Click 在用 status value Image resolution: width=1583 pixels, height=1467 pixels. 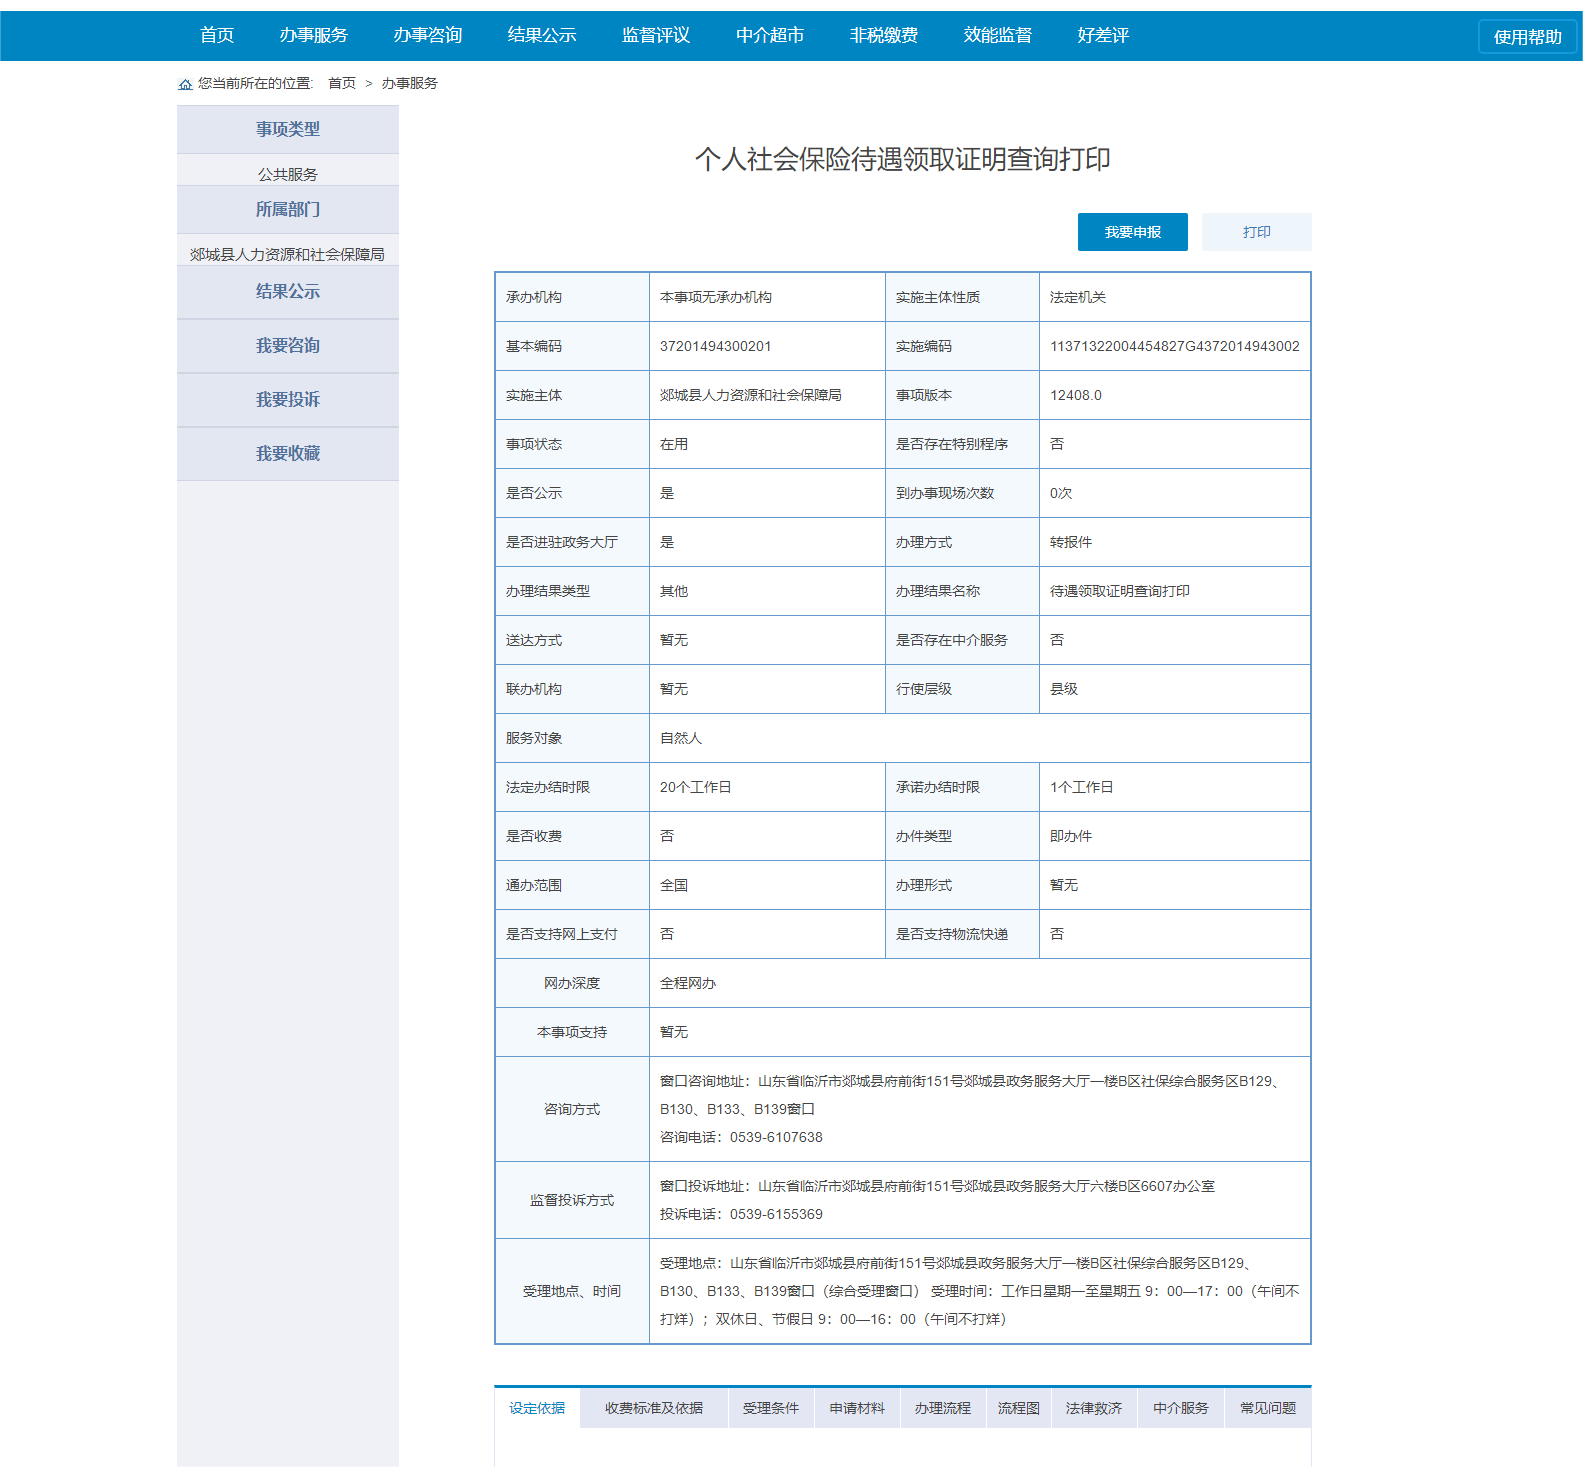point(674,444)
